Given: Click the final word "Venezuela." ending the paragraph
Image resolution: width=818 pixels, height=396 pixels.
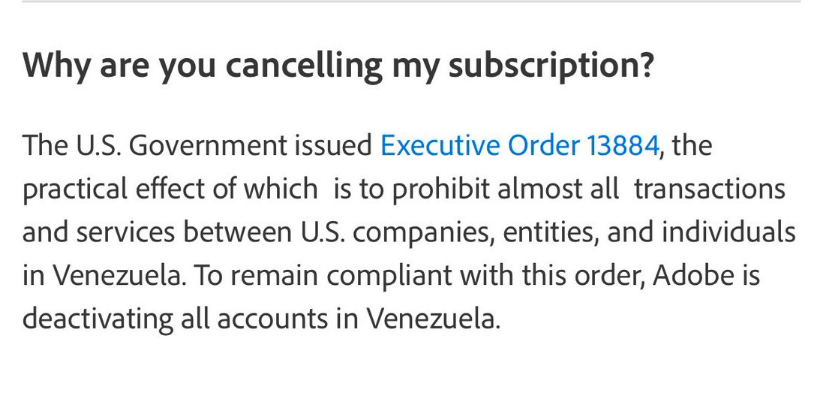Looking at the screenshot, I should (432, 318).
